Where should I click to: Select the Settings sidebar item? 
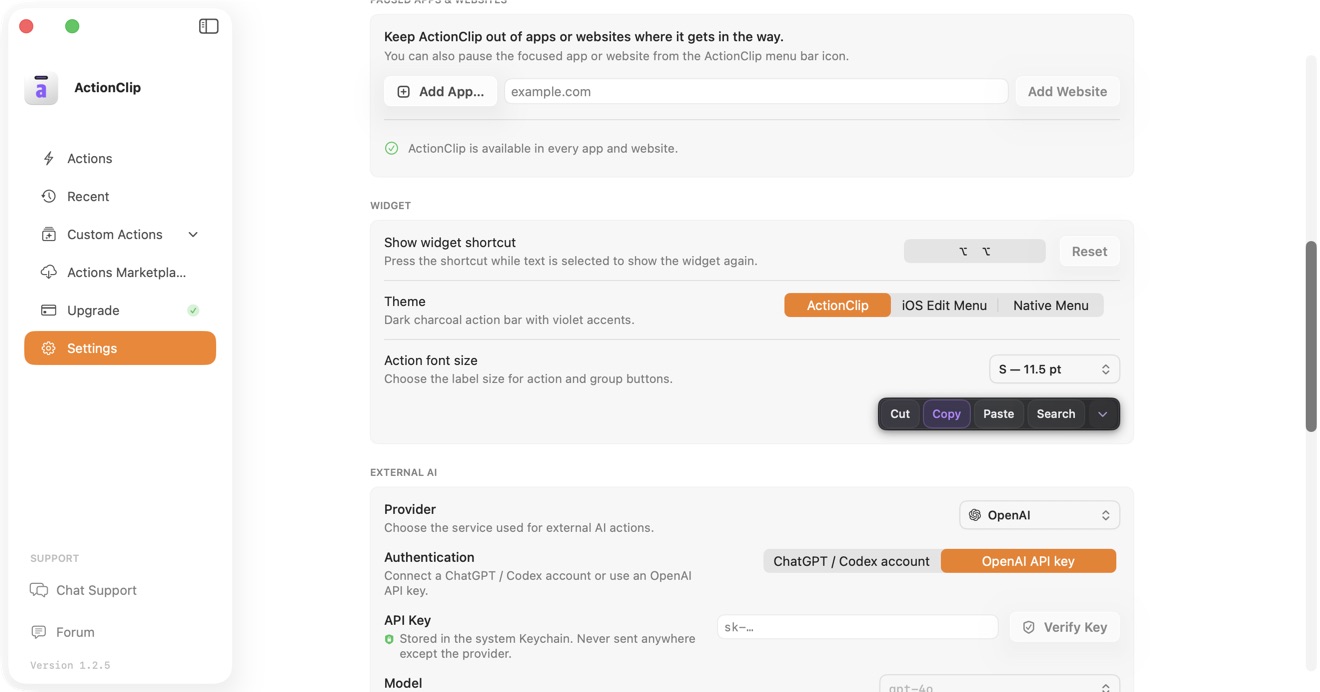(120, 349)
